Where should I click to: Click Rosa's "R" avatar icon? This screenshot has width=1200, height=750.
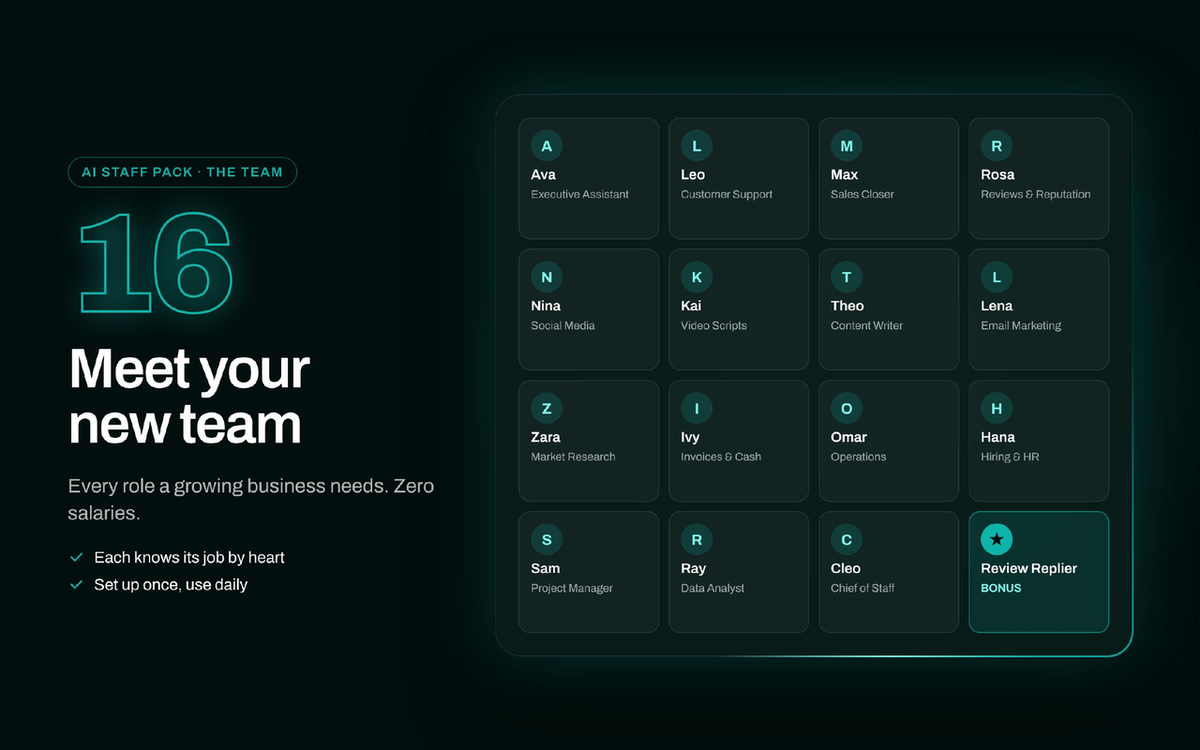pyautogui.click(x=997, y=146)
